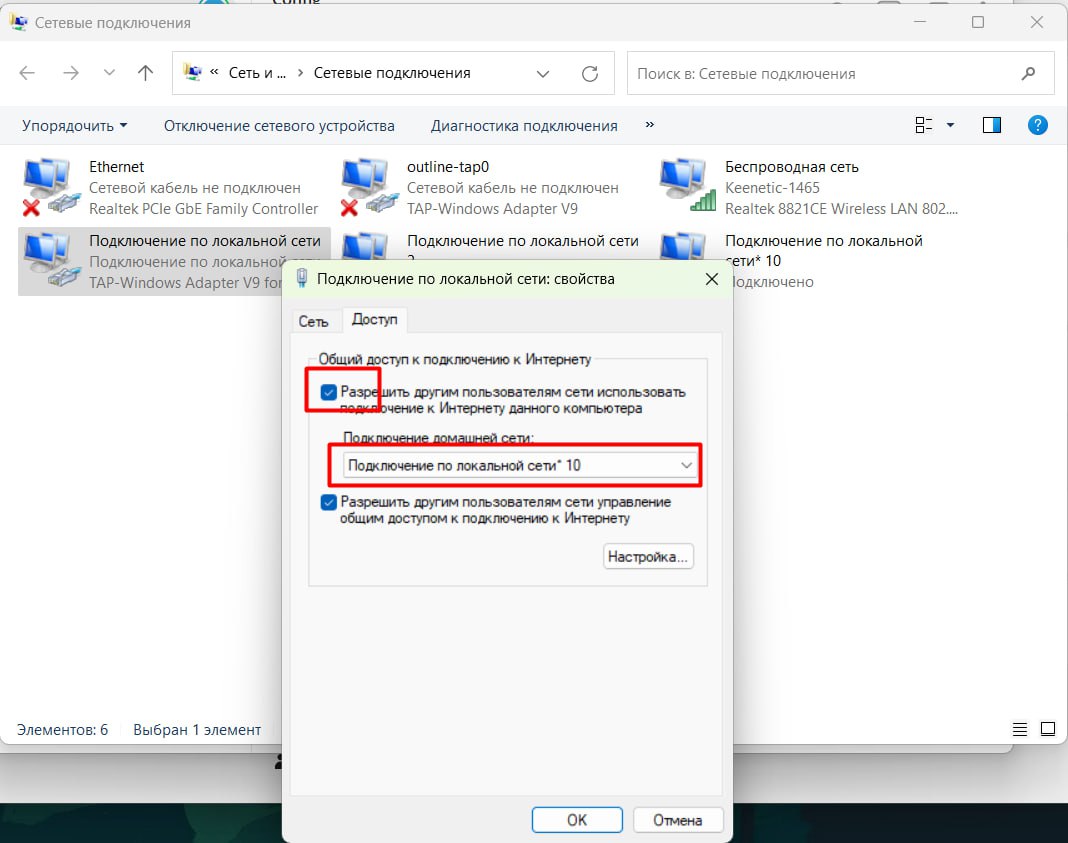
Task: Click the back navigation arrow
Action: (28, 73)
